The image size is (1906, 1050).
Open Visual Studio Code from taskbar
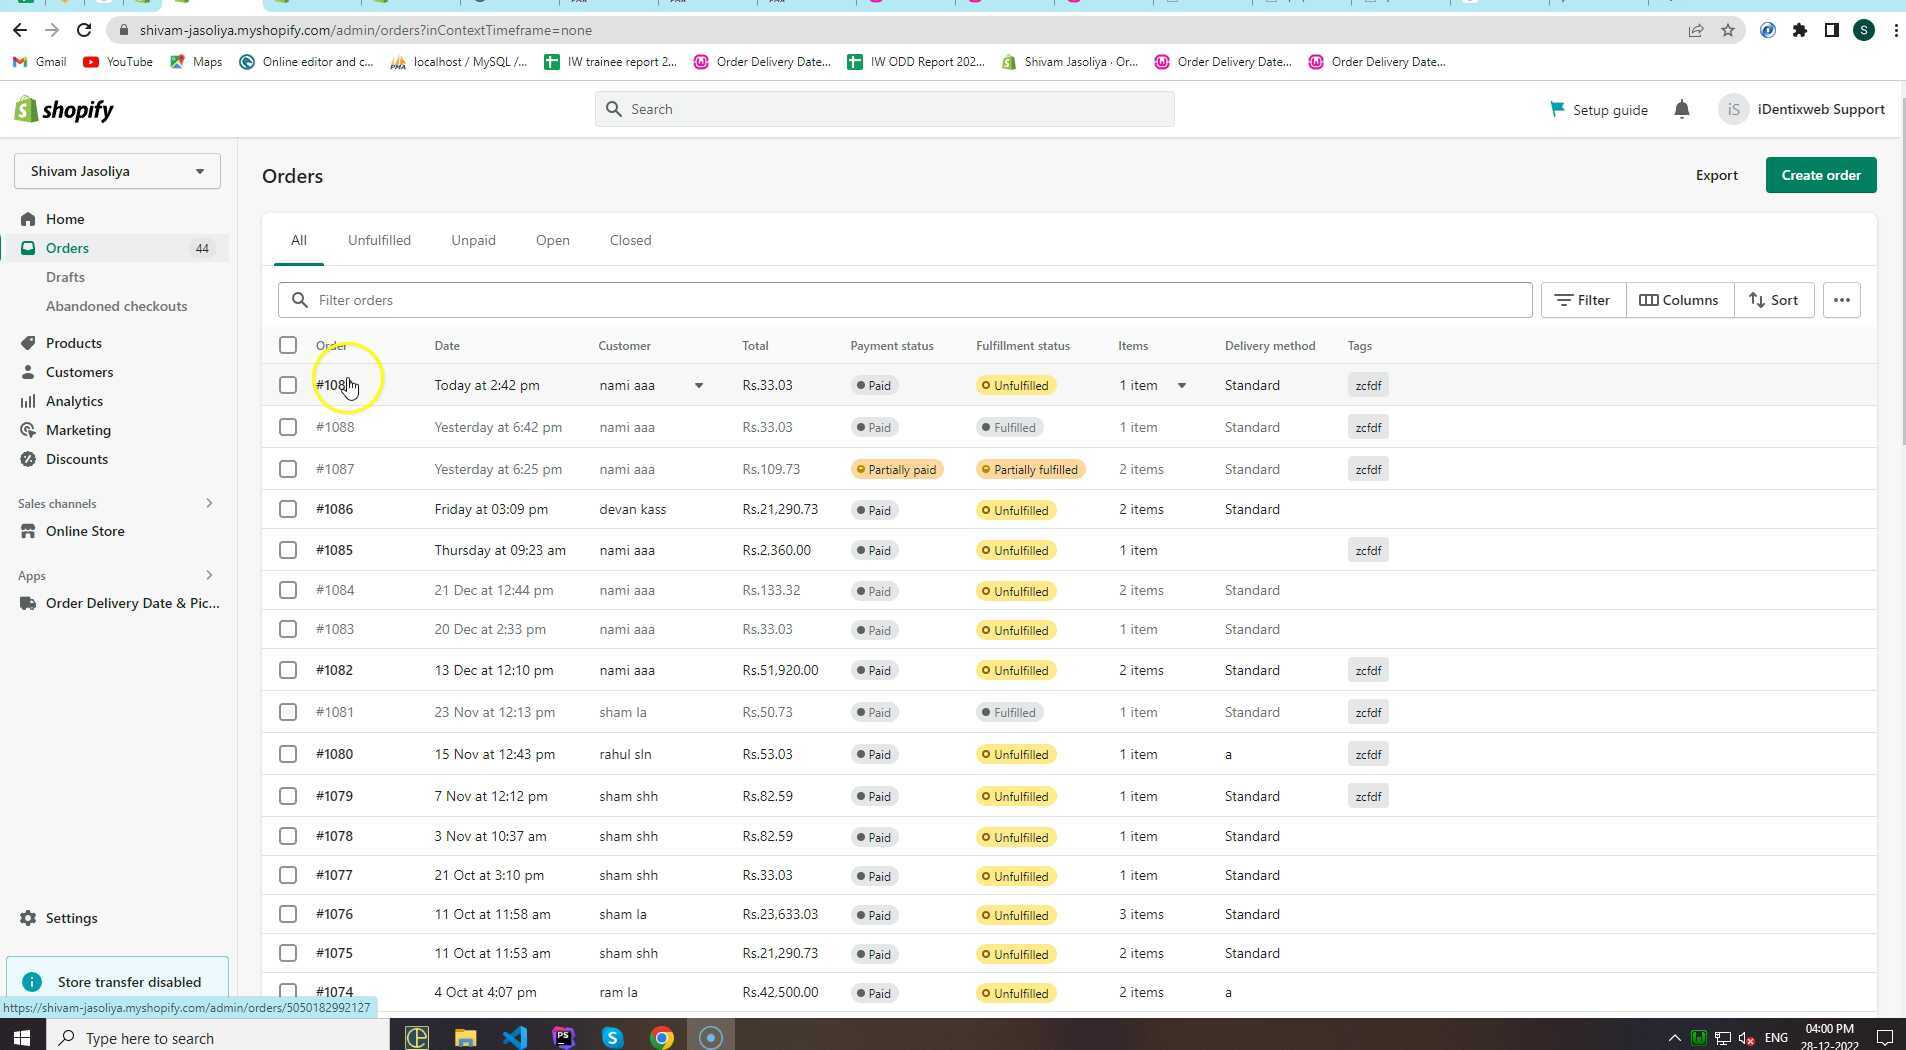coord(514,1037)
